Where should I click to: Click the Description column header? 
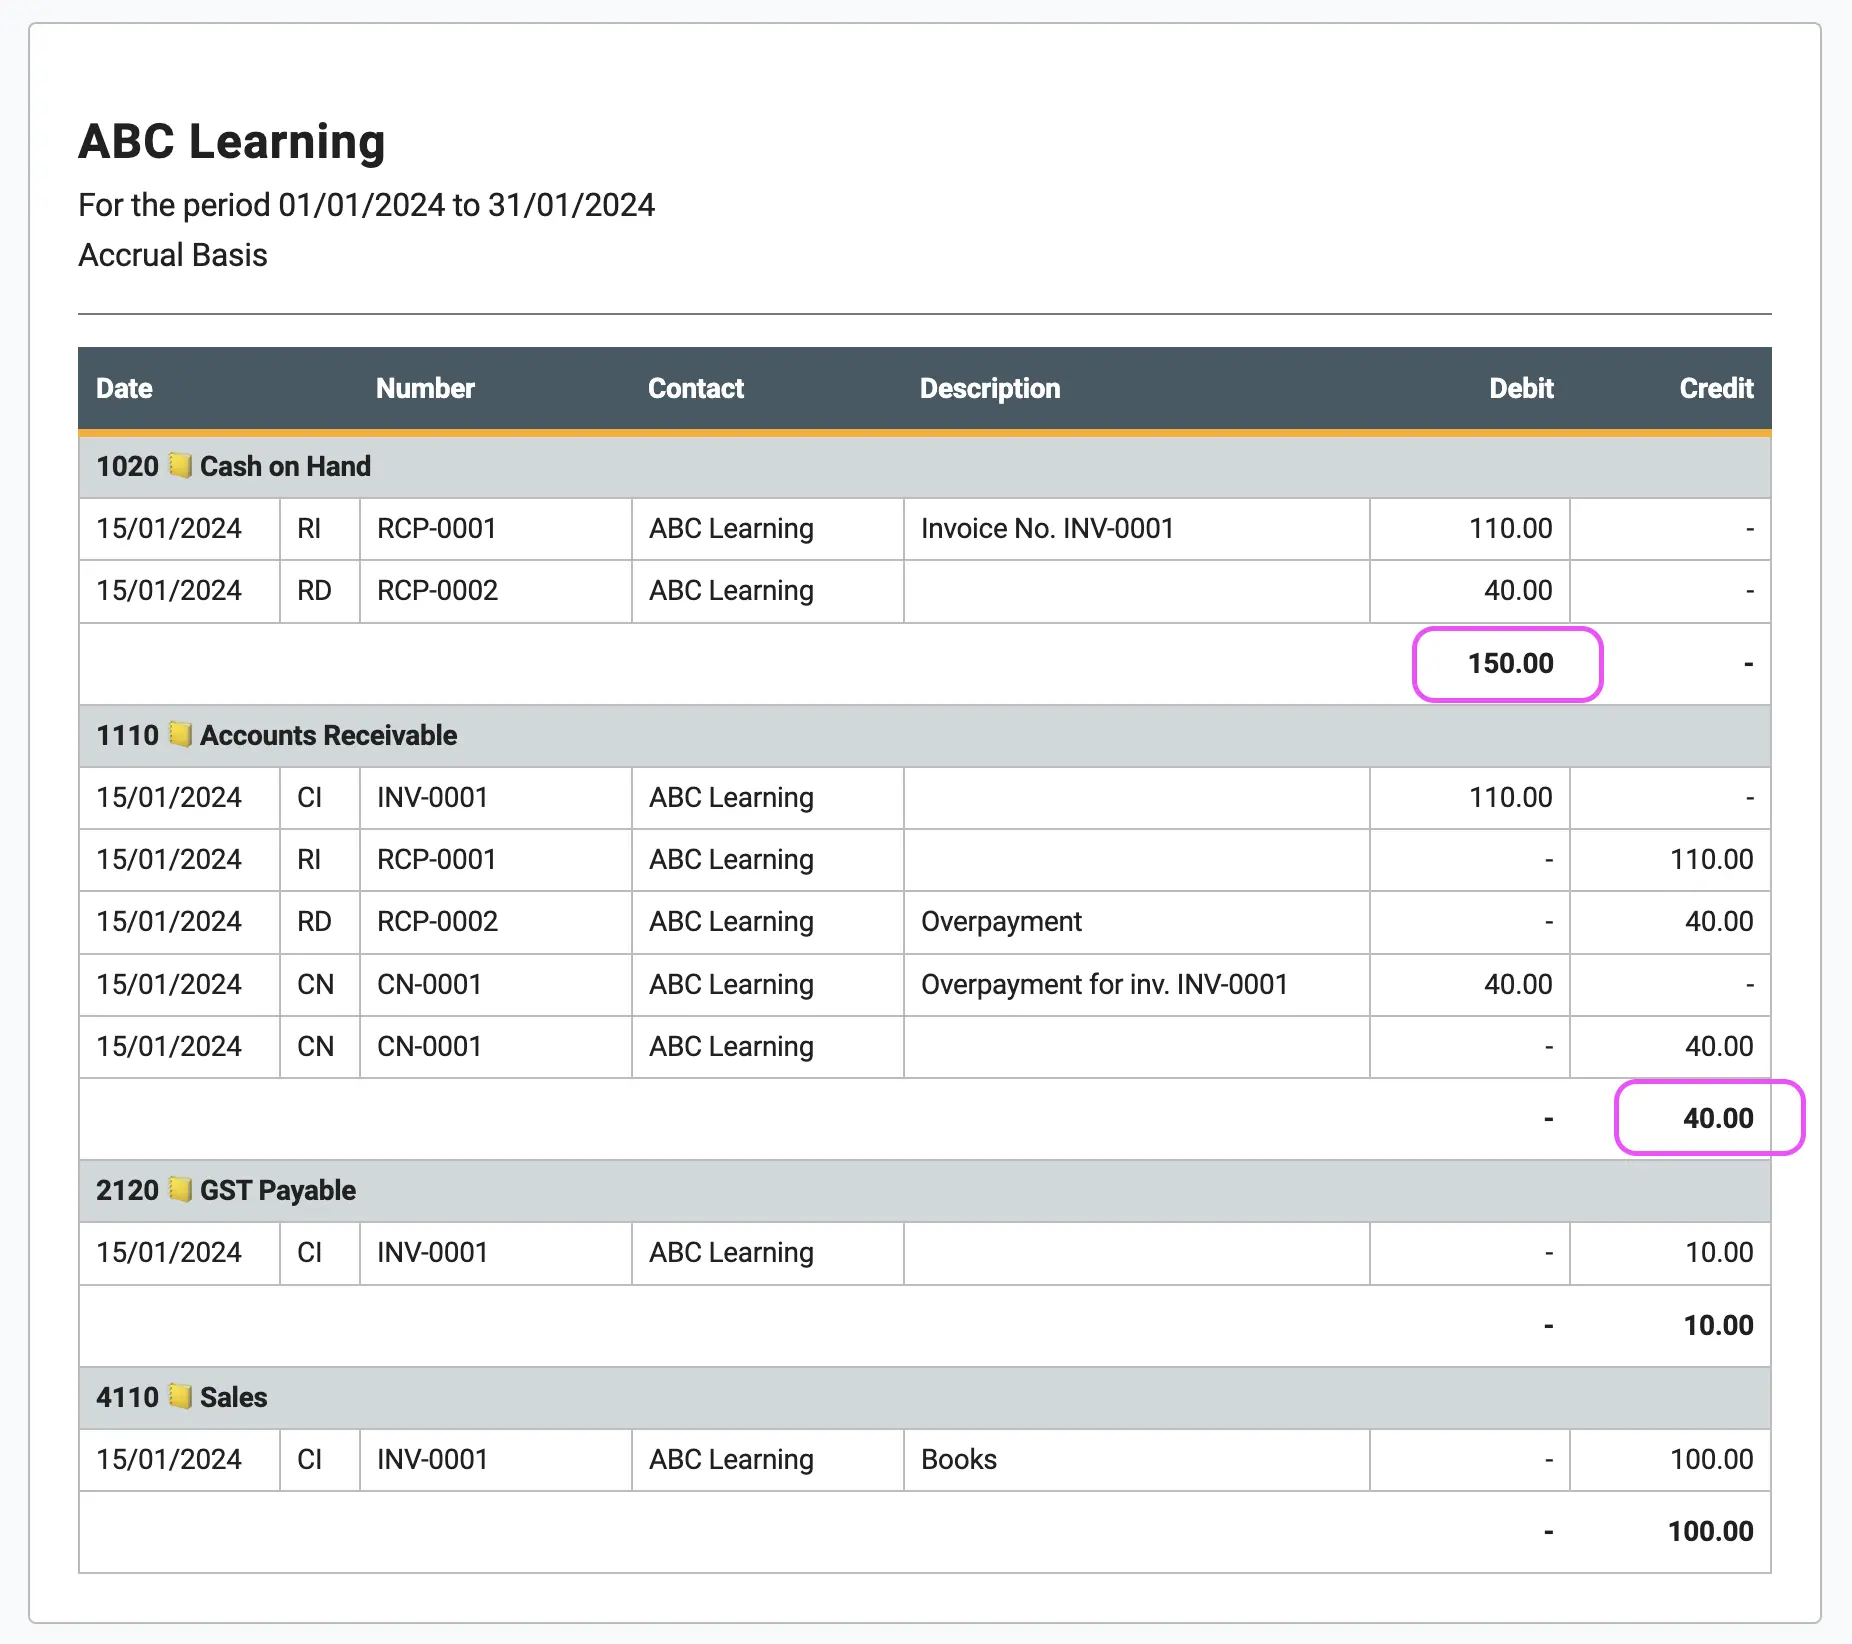coord(990,388)
